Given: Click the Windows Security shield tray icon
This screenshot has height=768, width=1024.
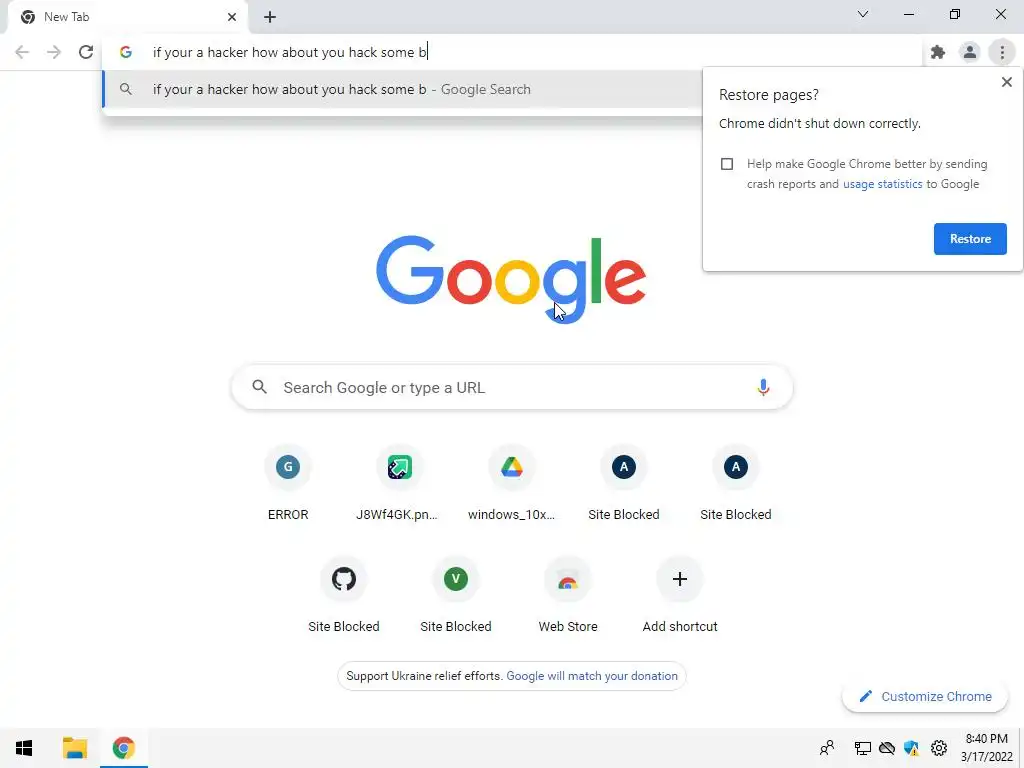Looking at the screenshot, I should [x=912, y=748].
